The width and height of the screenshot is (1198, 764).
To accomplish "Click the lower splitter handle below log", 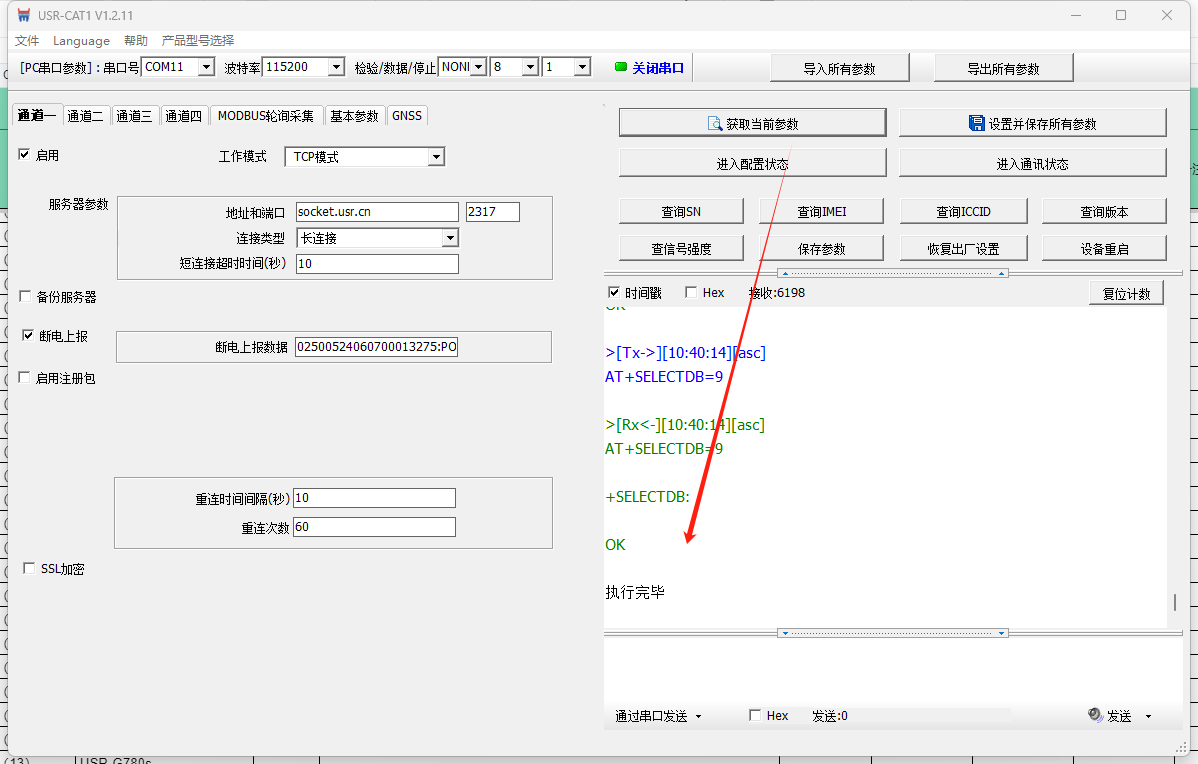I will click(x=893, y=633).
